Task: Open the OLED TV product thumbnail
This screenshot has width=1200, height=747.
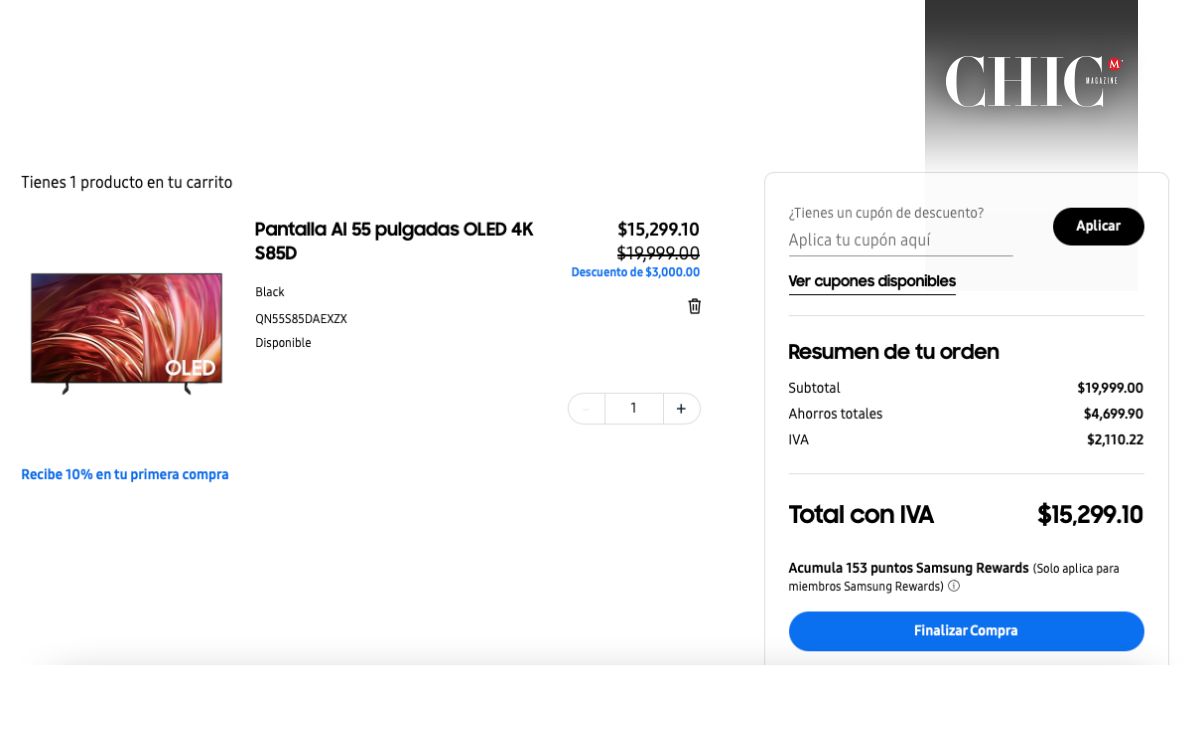Action: [126, 333]
